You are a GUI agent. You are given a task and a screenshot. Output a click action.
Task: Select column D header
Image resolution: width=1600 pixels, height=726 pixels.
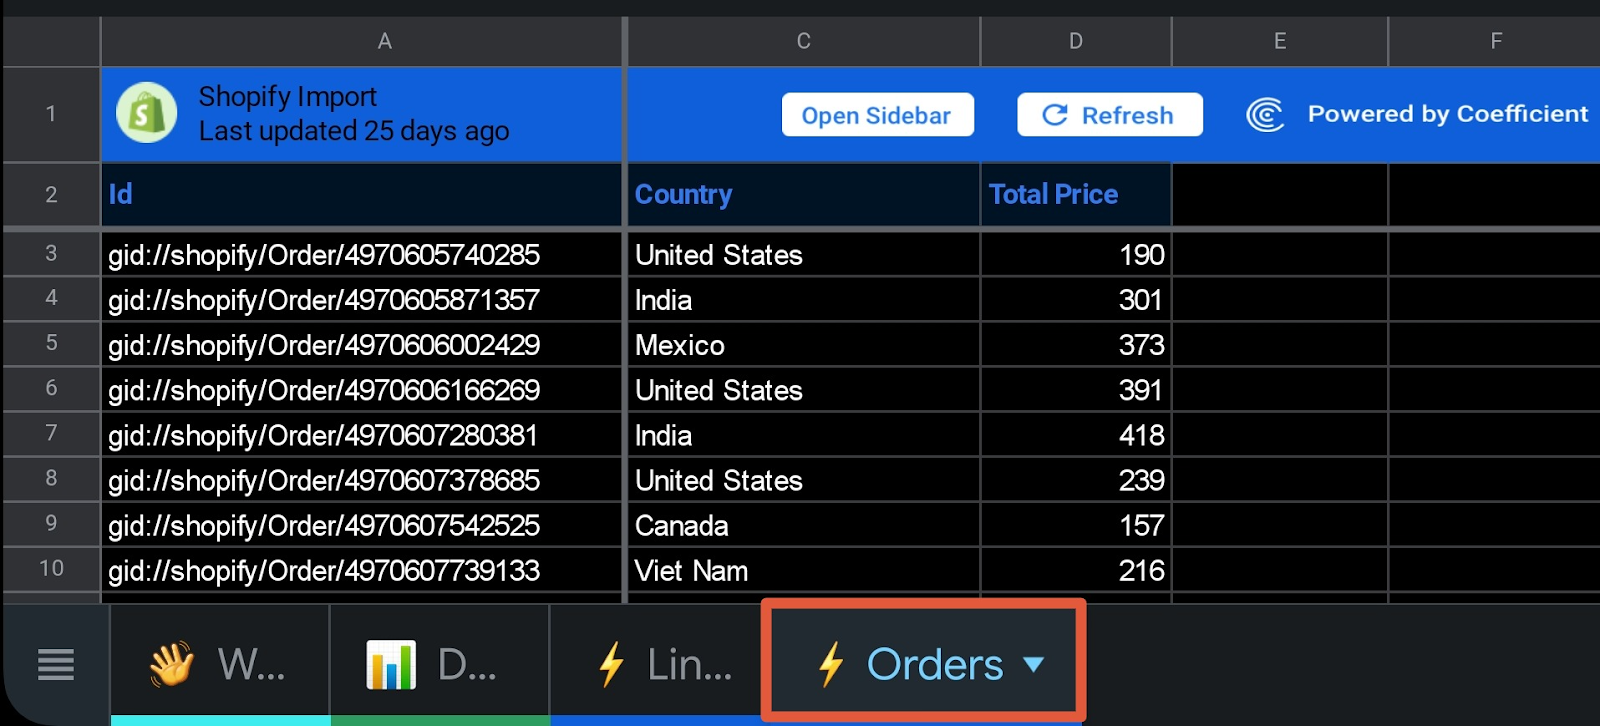(1076, 41)
